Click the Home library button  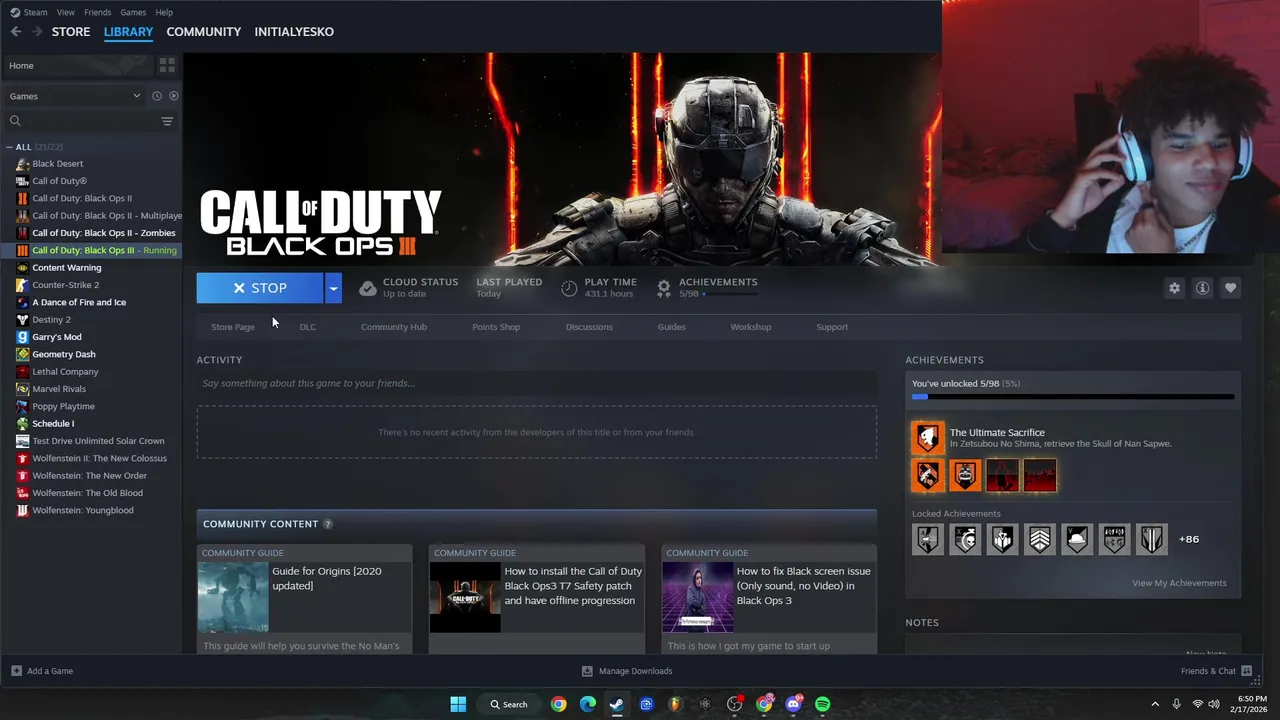pyautogui.click(x=77, y=65)
